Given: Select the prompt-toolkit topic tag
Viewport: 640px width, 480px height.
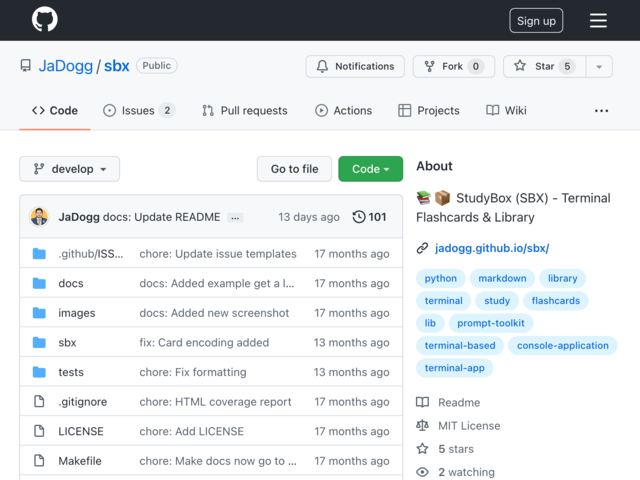Looking at the screenshot, I should click(491, 323).
